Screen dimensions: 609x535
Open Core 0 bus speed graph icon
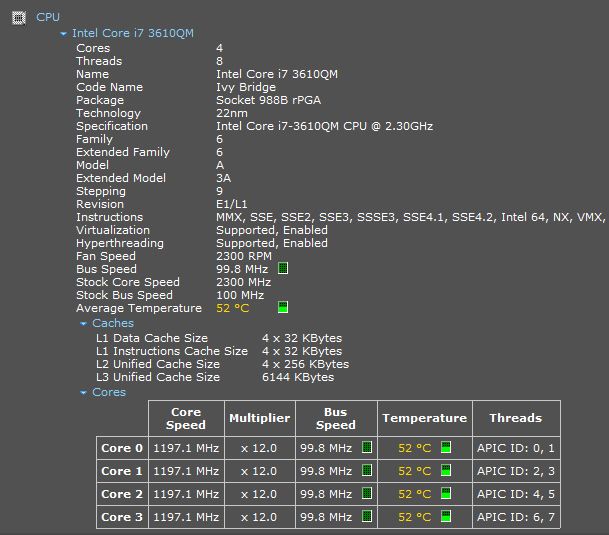pos(367,447)
